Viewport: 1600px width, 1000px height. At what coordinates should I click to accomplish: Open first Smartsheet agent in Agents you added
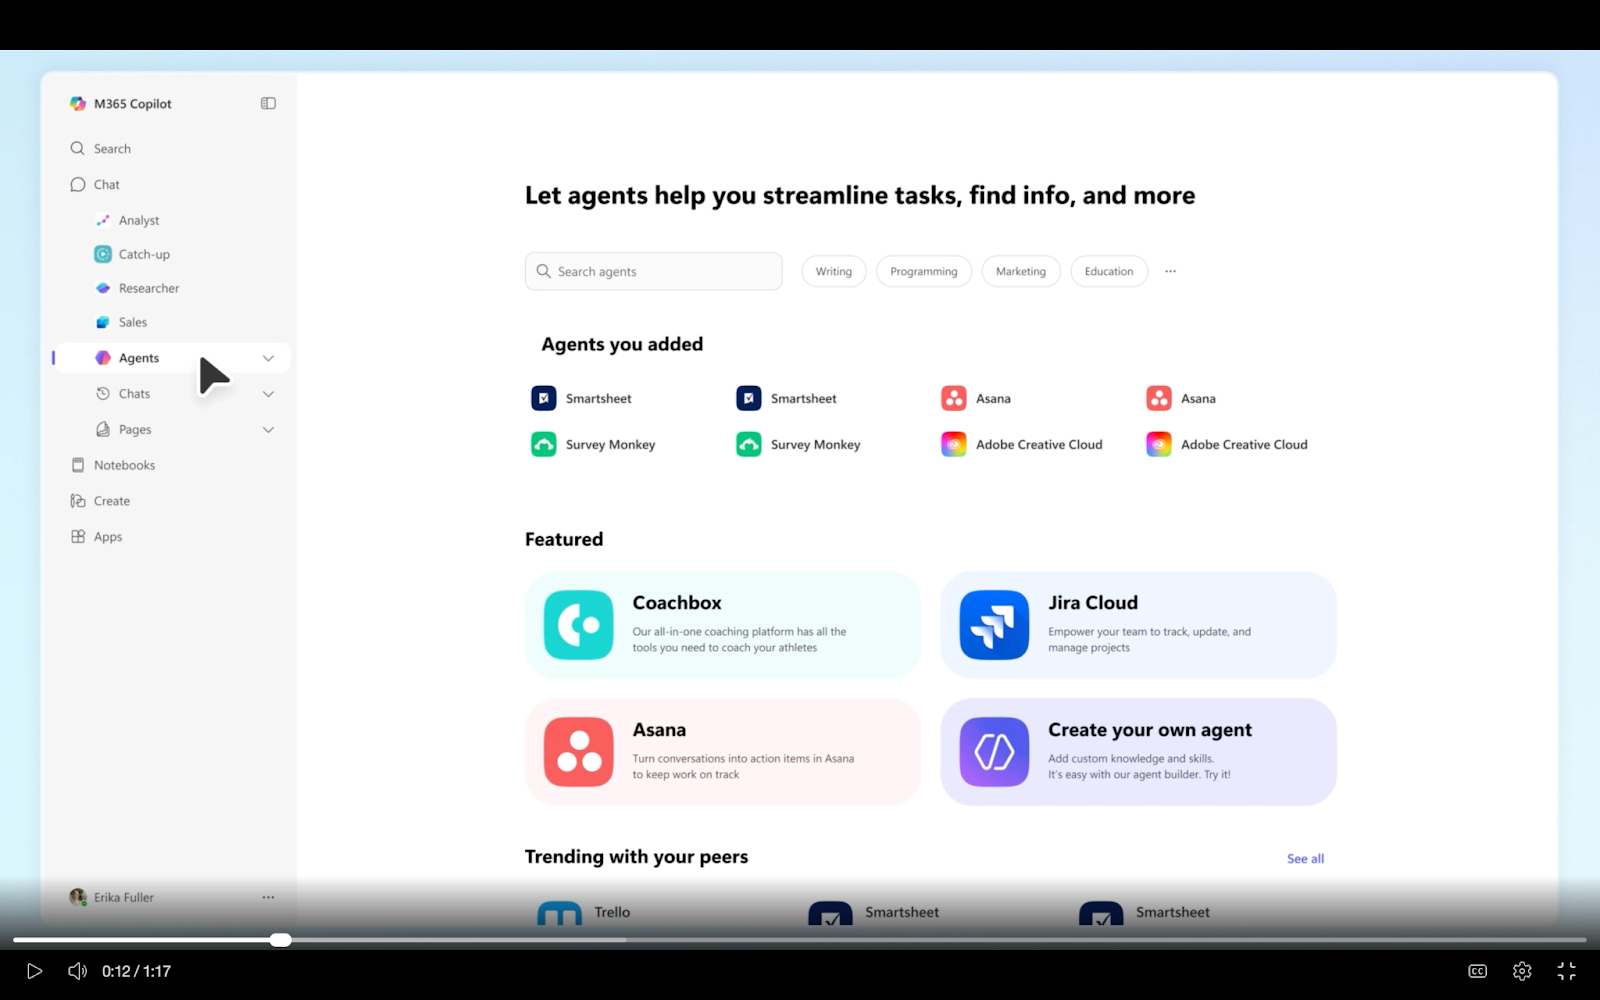pyautogui.click(x=581, y=399)
